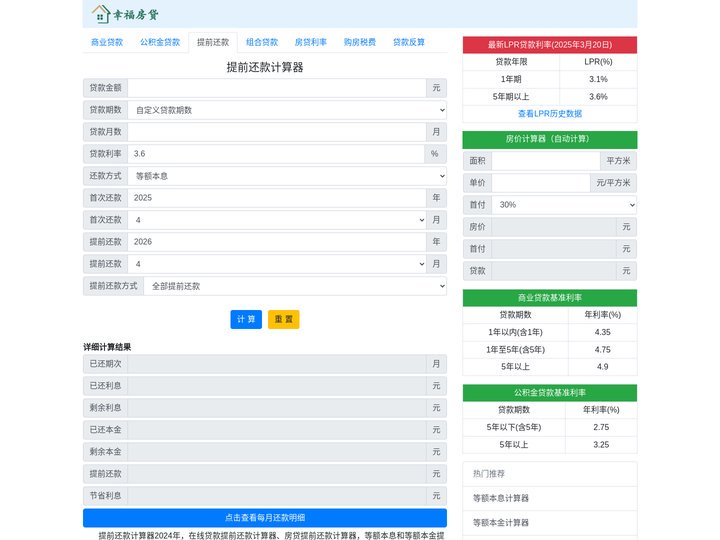Click the 4.9 rate cell
720x540 pixels.
click(602, 367)
